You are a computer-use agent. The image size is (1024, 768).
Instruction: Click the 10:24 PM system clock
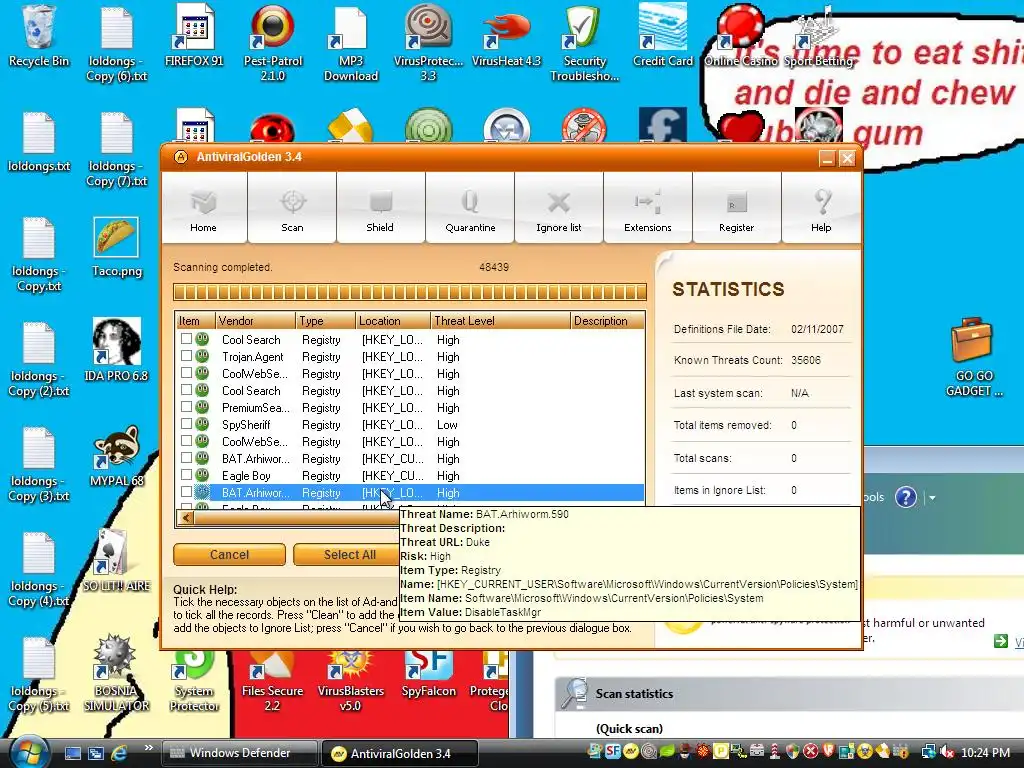tap(985, 753)
